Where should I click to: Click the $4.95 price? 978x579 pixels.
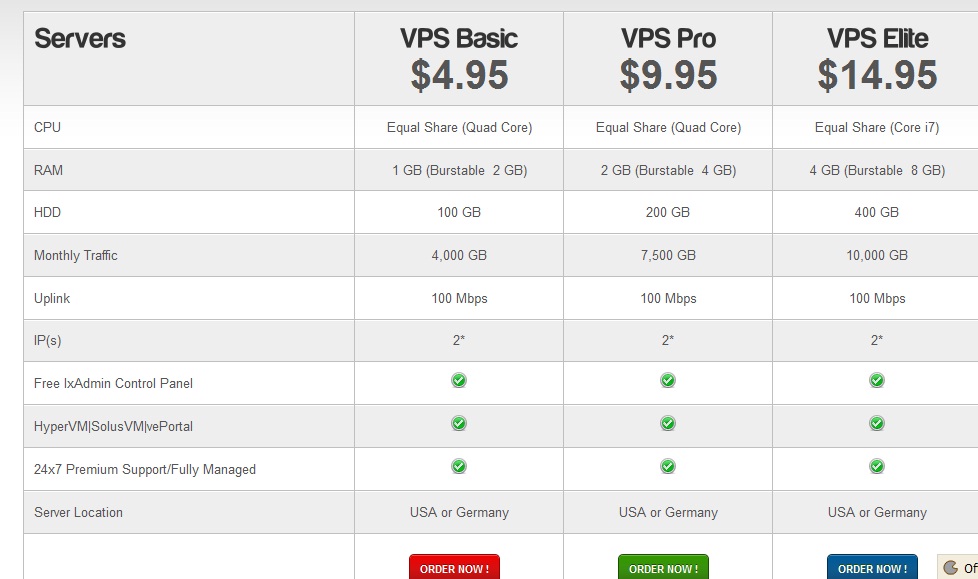pyautogui.click(x=459, y=76)
